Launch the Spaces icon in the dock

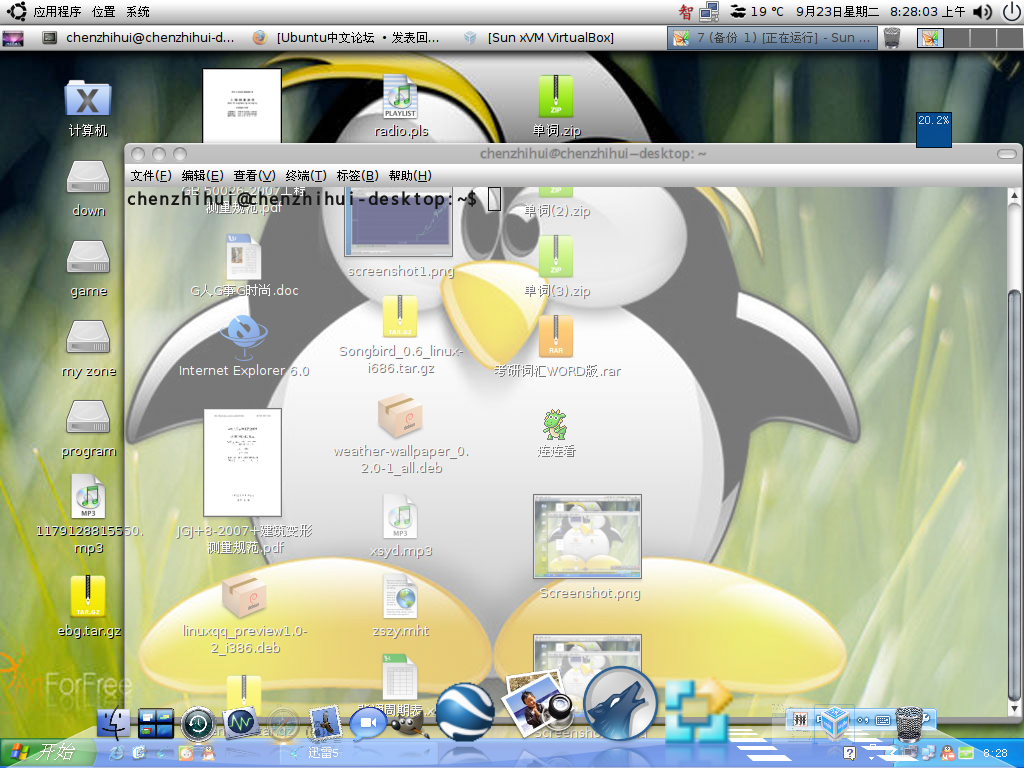pos(156,724)
